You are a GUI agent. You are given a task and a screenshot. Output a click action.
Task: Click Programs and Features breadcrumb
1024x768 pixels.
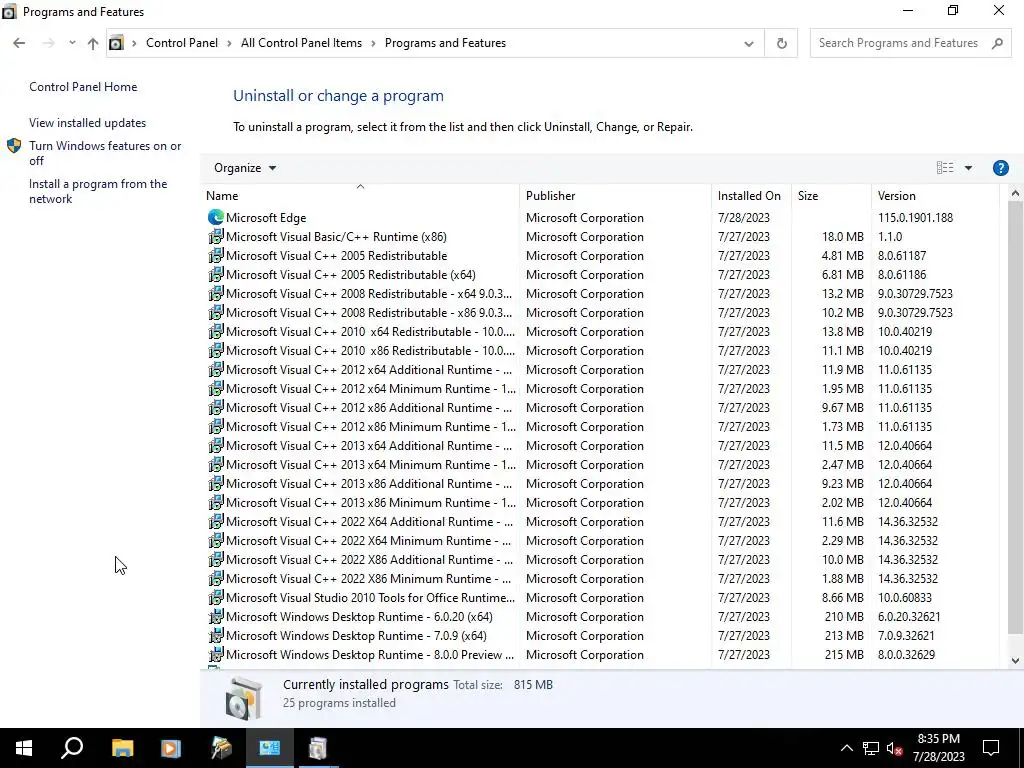pyautogui.click(x=445, y=43)
